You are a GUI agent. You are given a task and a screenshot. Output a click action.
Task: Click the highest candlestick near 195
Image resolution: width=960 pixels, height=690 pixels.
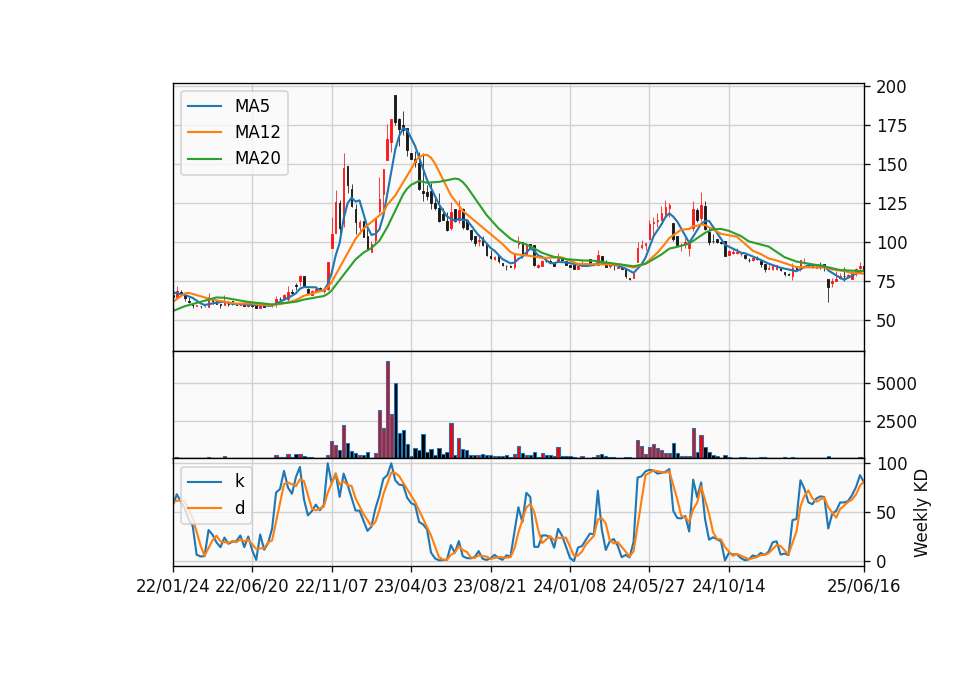396,110
